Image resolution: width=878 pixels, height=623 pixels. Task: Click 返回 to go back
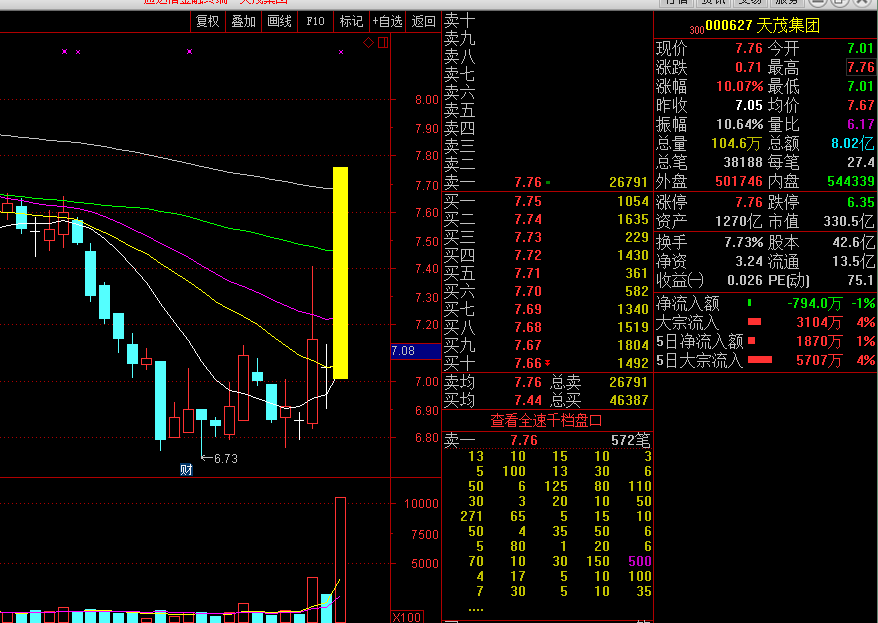(x=423, y=21)
